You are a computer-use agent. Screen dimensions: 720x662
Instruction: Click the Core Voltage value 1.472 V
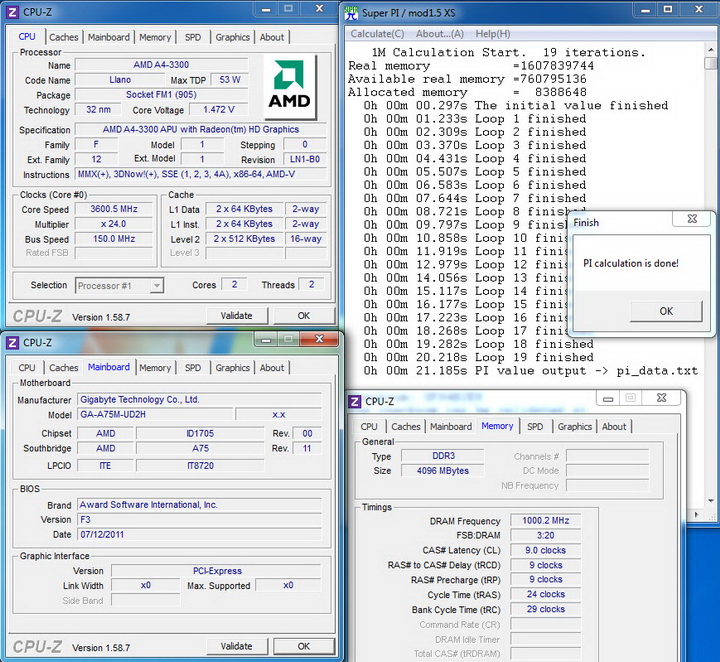219,110
